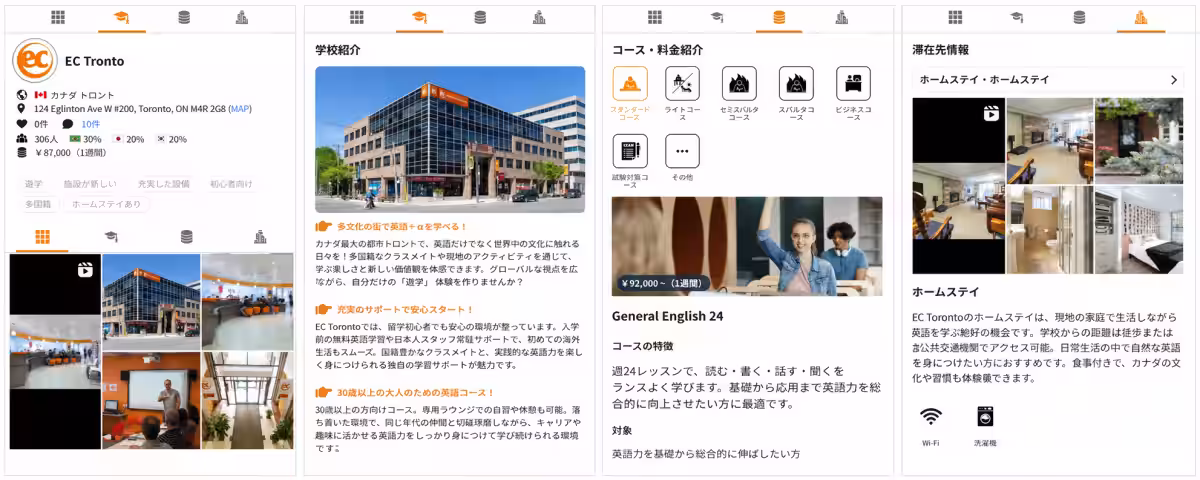1200x480 pixels.
Task: Click the map pin icon beside the address
Action: coord(22,108)
